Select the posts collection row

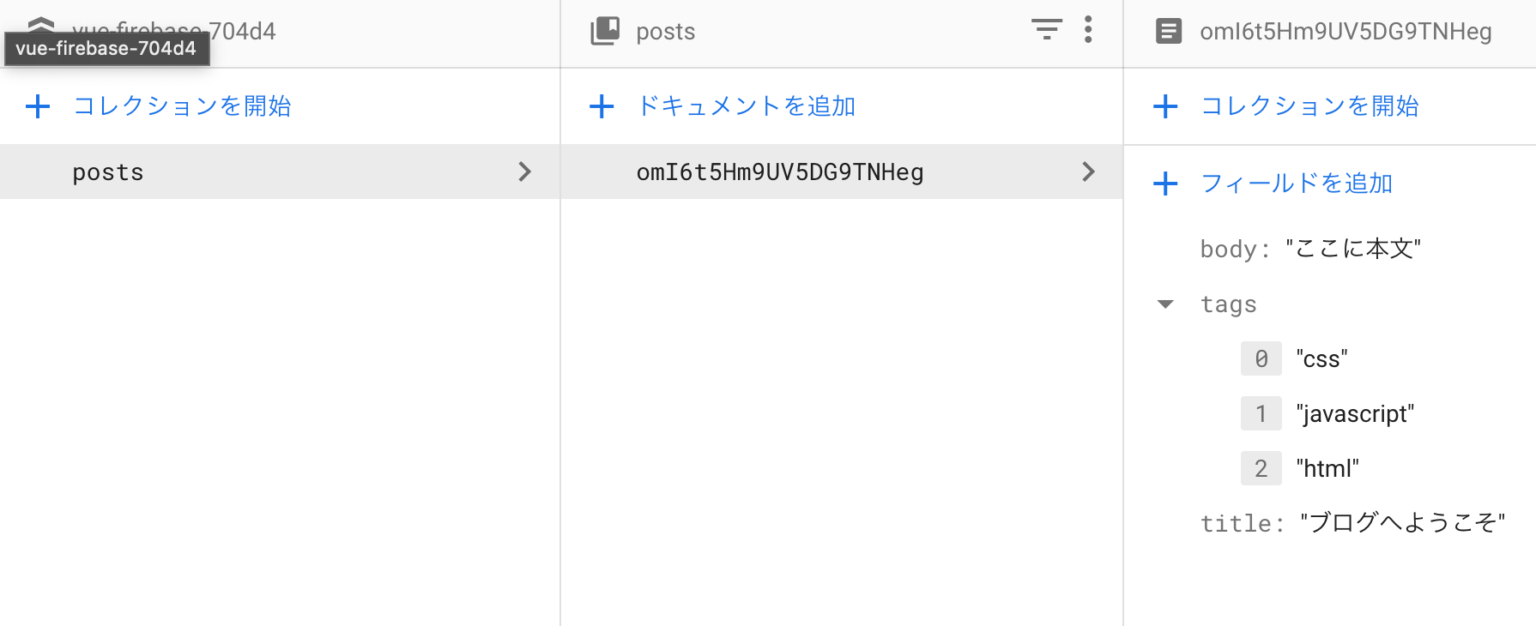click(108, 171)
